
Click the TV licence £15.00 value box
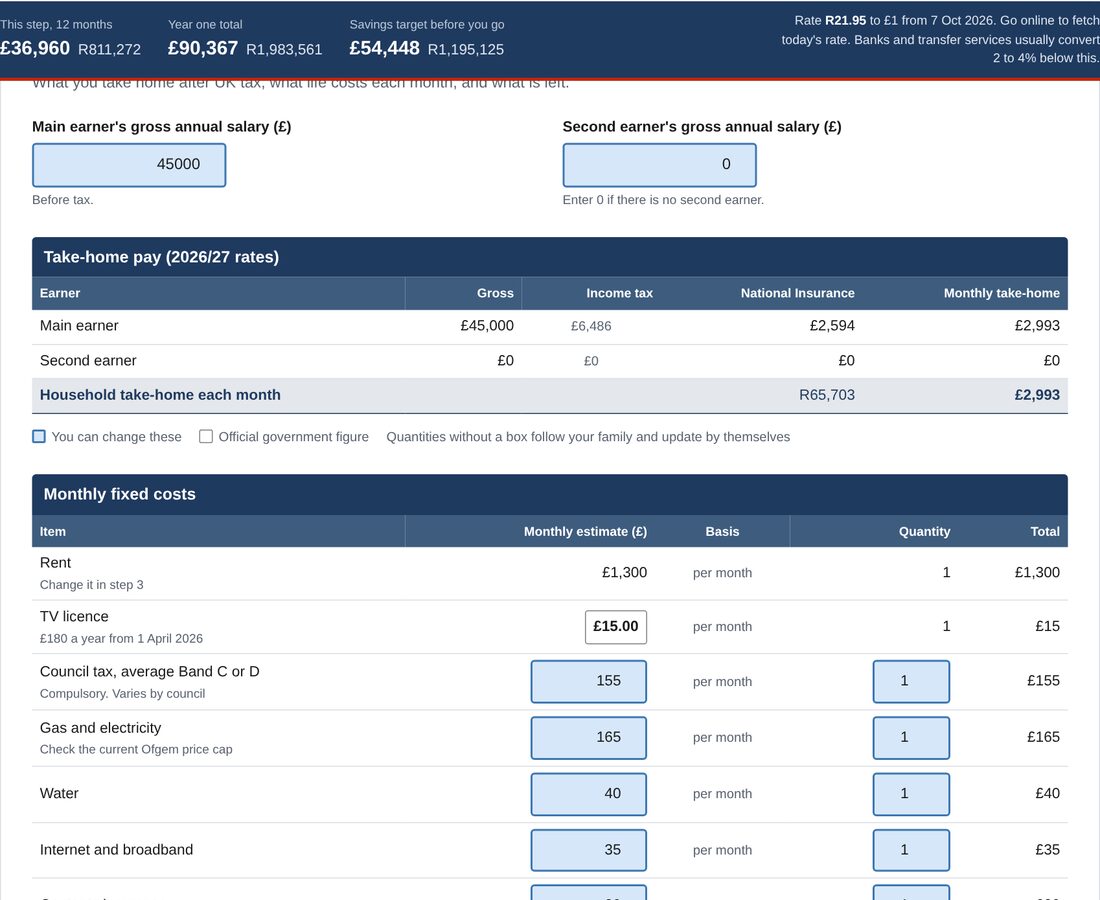pyautogui.click(x=616, y=626)
